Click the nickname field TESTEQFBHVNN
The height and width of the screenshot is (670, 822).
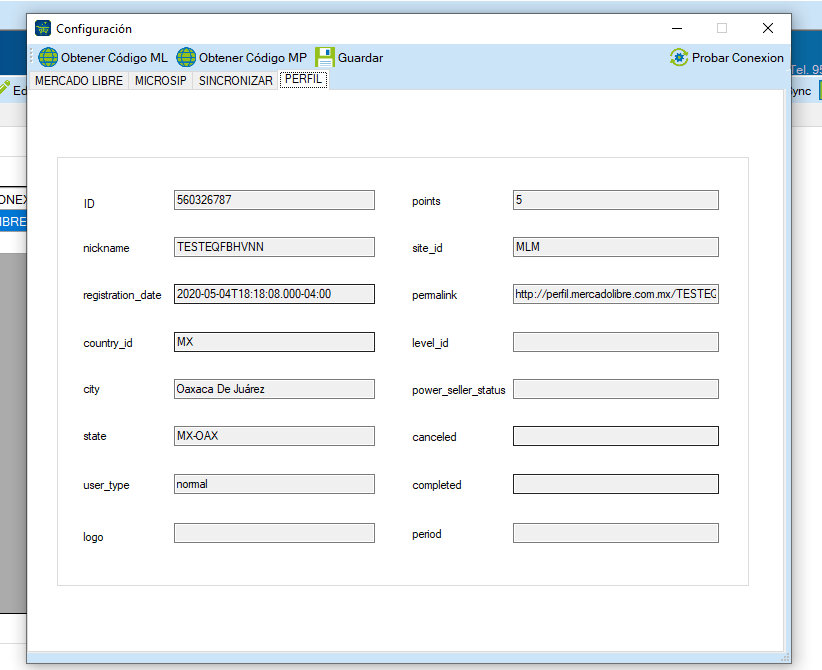274,247
